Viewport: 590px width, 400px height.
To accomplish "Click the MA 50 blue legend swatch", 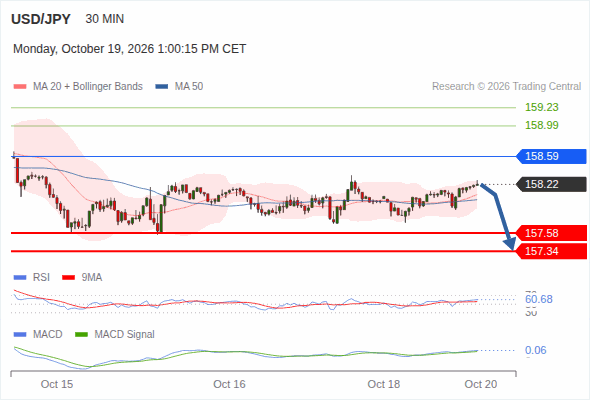I will (x=162, y=87).
